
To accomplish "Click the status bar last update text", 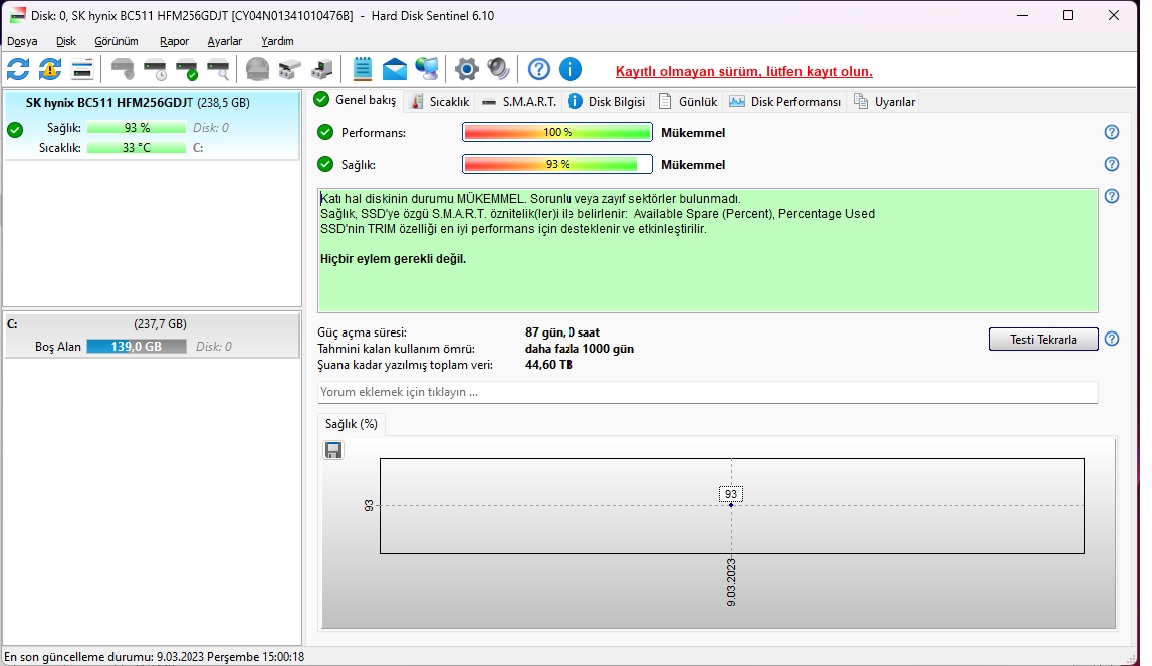I will (x=154, y=656).
